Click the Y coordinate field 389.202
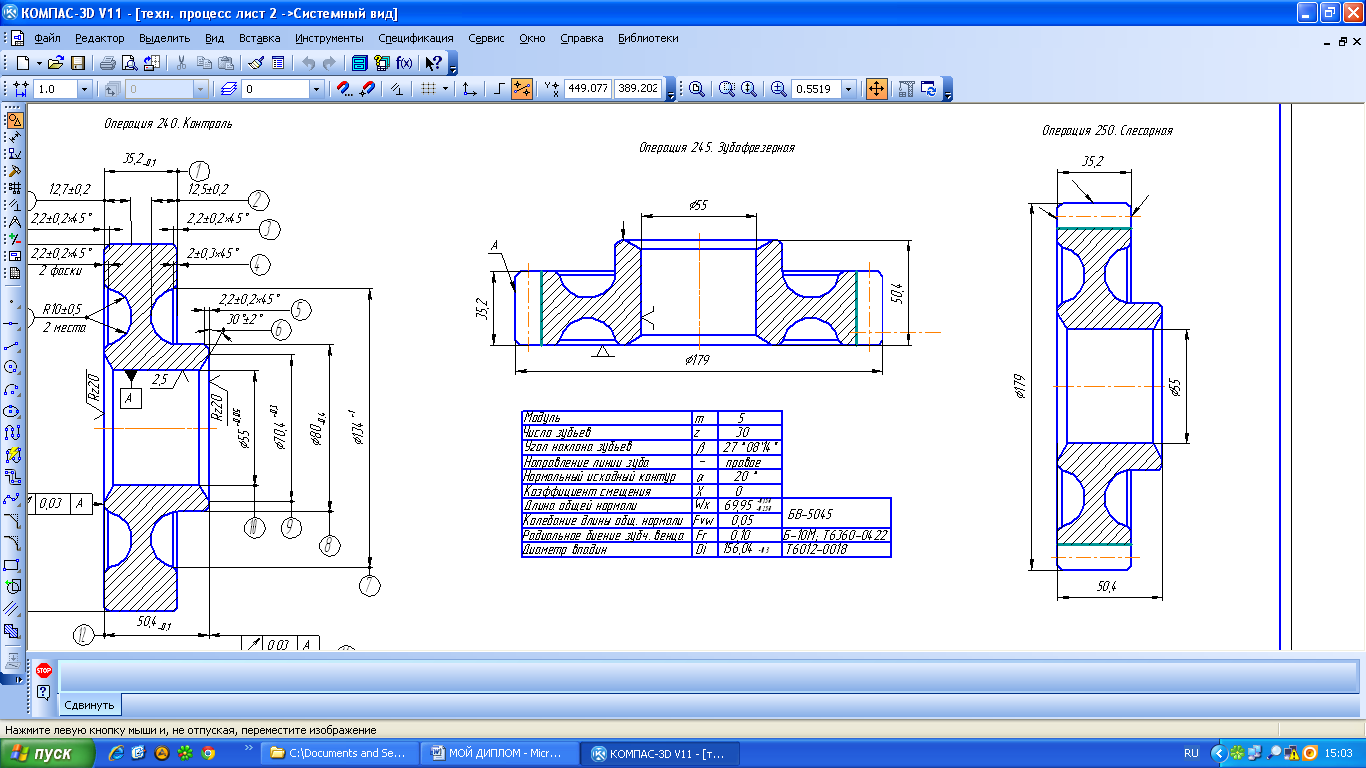Image resolution: width=1366 pixels, height=768 pixels. 638,89
